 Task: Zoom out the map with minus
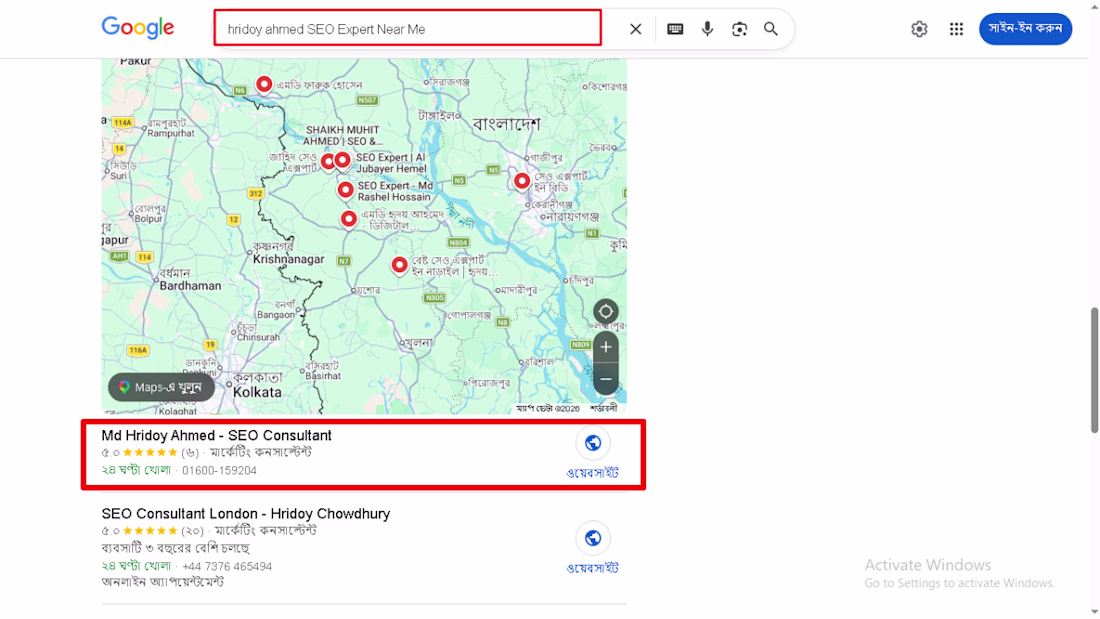[x=605, y=380]
